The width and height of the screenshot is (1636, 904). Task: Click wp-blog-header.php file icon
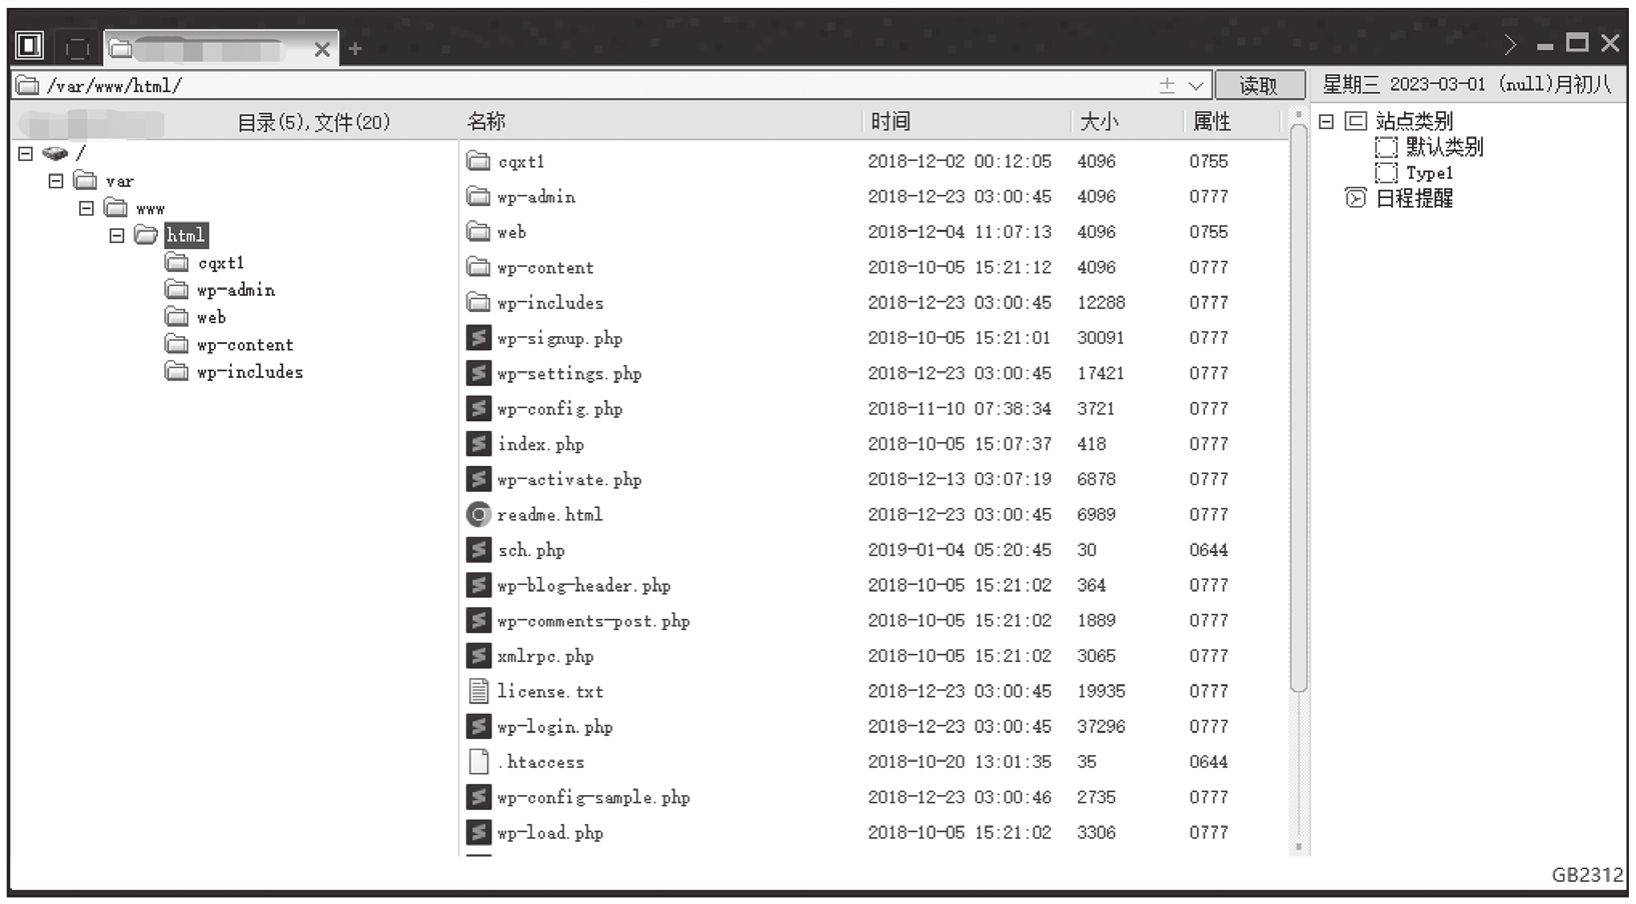click(479, 585)
